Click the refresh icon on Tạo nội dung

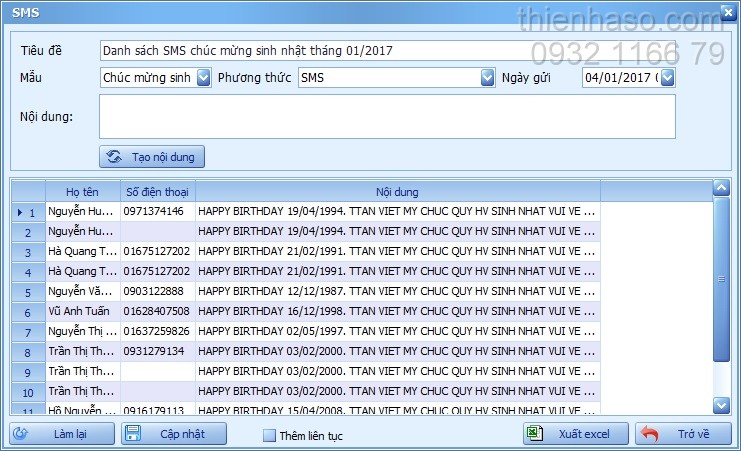click(x=114, y=157)
